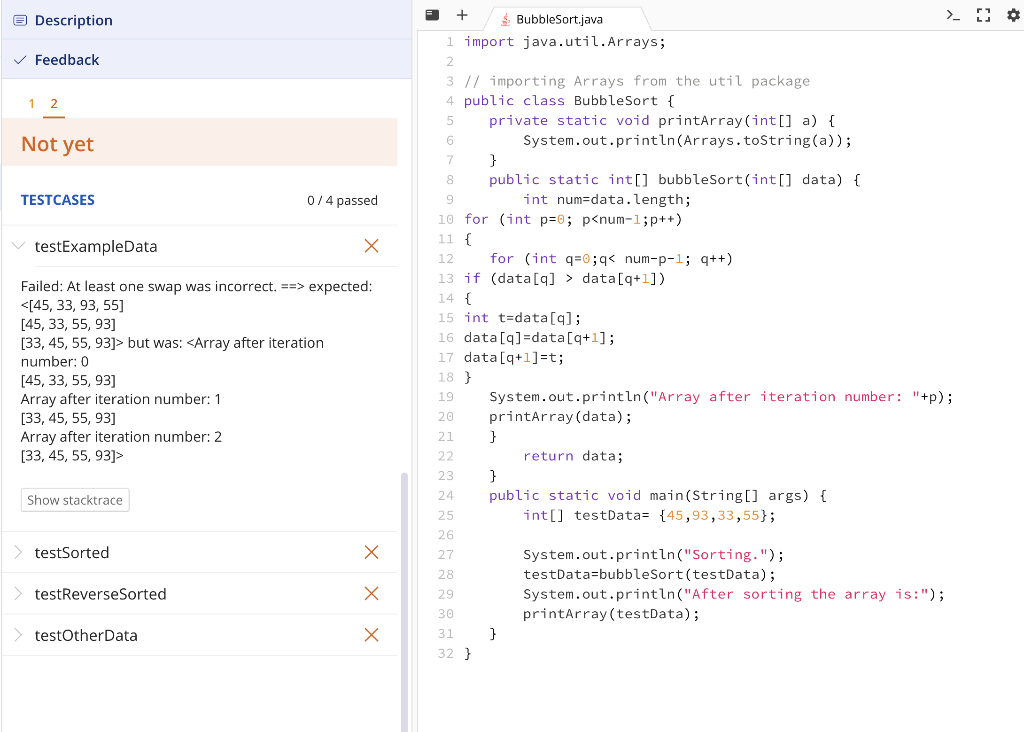Screen dimensions: 1024x732
Task: Expand the testReverseSorted test case
Action: pos(18,594)
